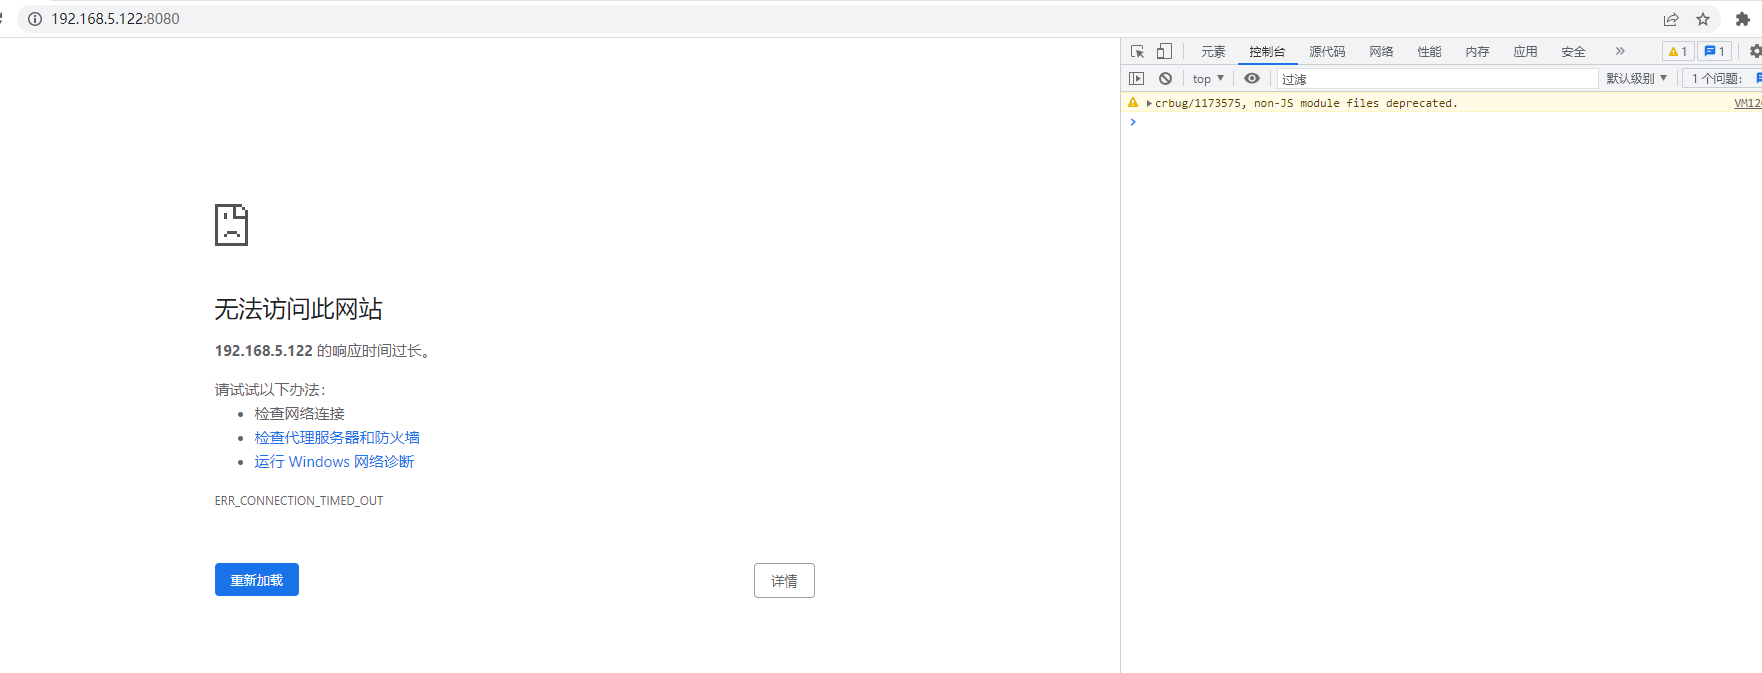The image size is (1762, 673).
Task: Switch to the 应用 tab
Action: coord(1525,51)
